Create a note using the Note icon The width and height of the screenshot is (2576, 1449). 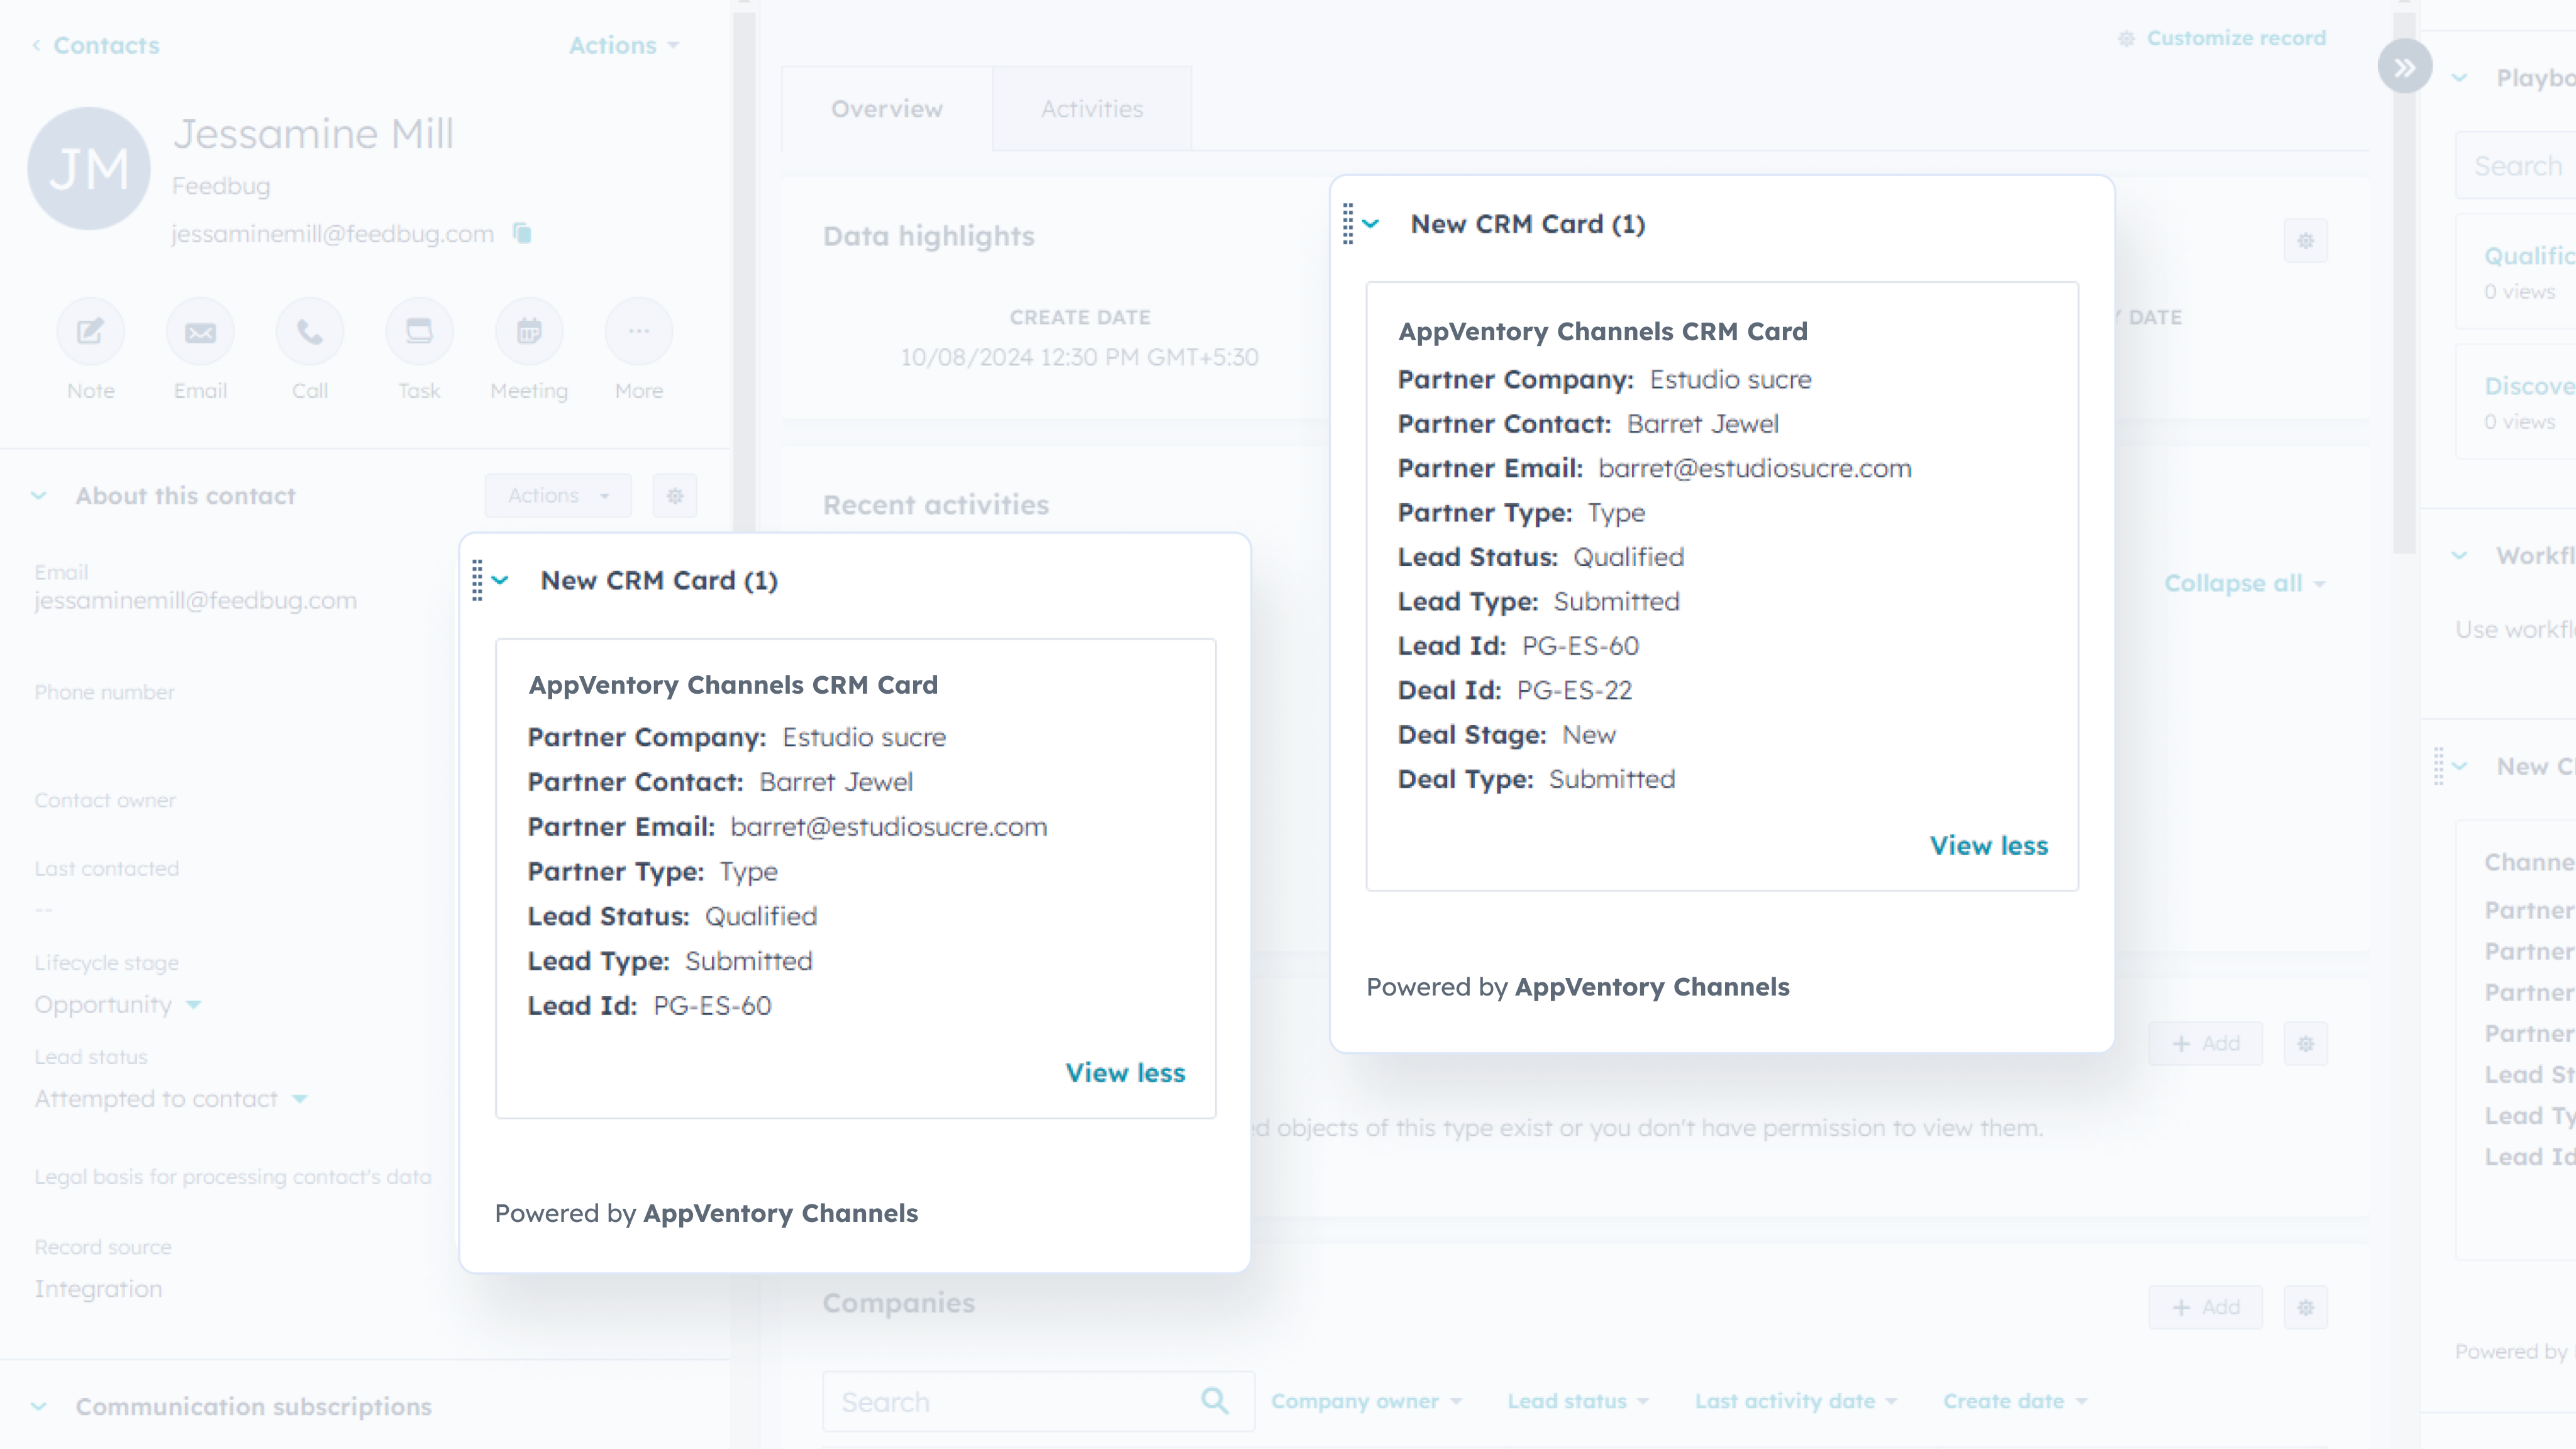coord(90,330)
